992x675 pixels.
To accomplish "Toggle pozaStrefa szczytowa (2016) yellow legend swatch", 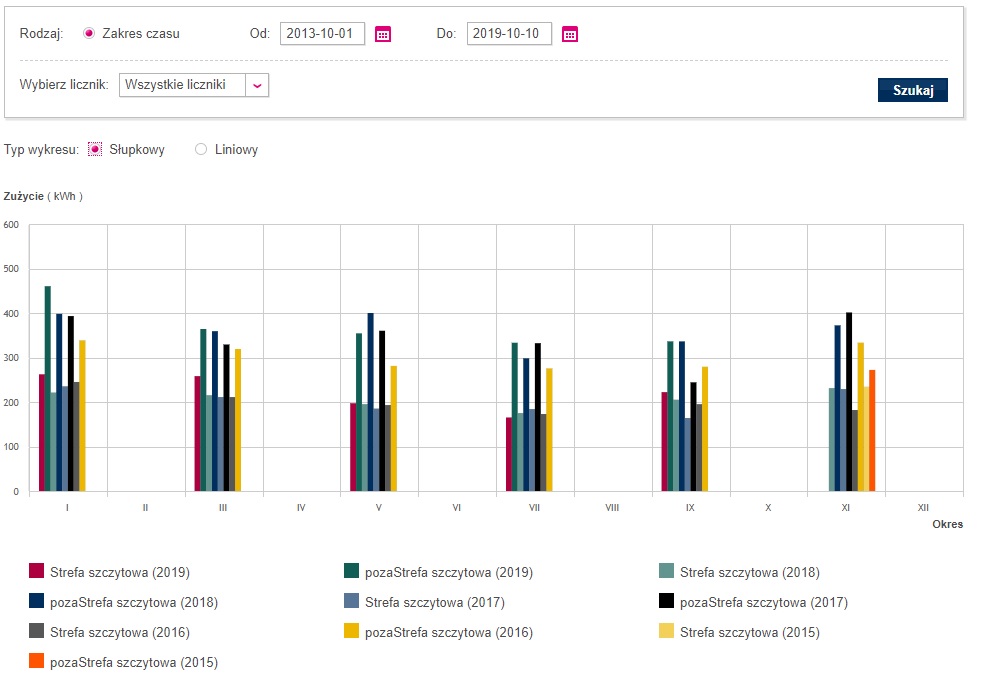I will pyautogui.click(x=352, y=632).
